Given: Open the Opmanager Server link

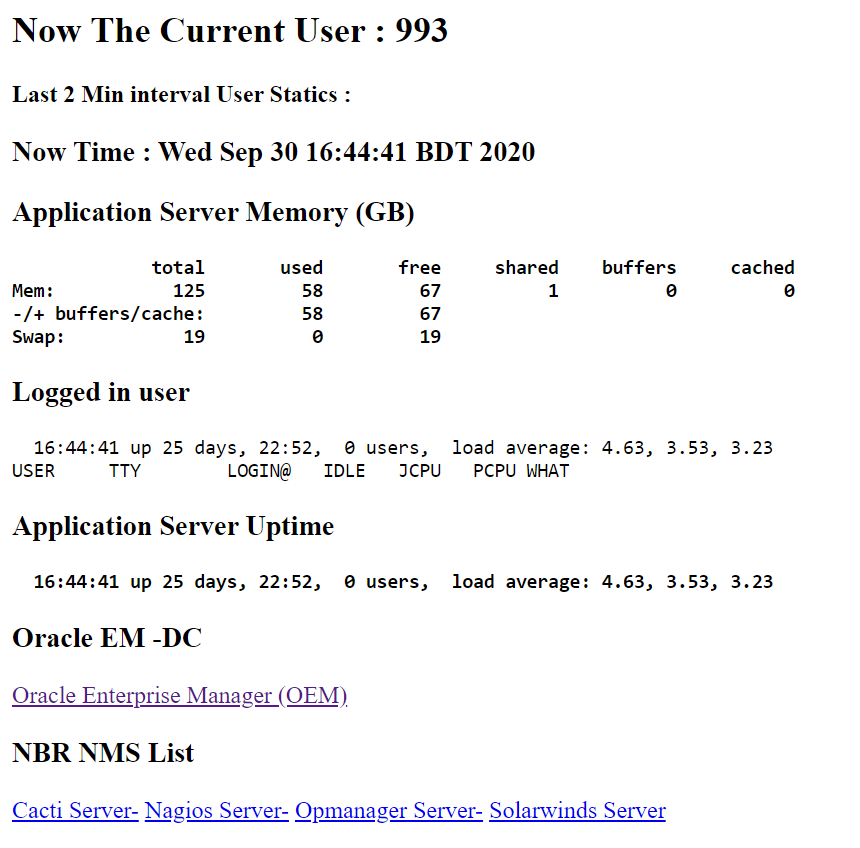Looking at the screenshot, I should [x=389, y=810].
